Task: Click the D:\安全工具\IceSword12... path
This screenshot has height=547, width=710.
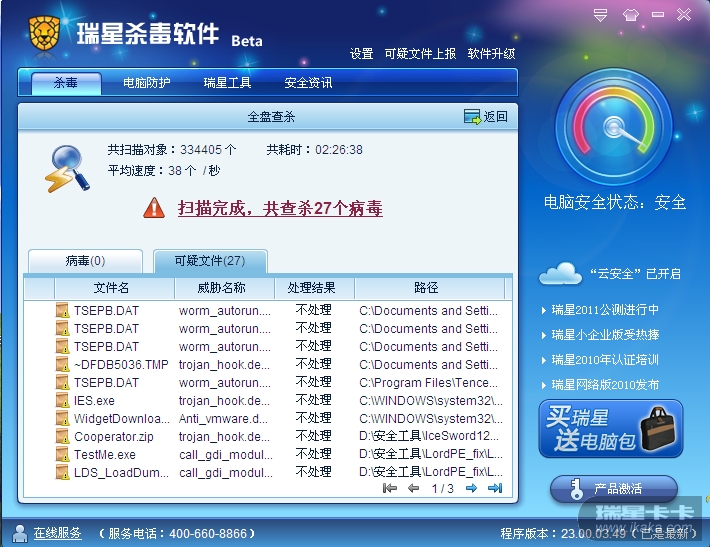Action: [x=429, y=436]
